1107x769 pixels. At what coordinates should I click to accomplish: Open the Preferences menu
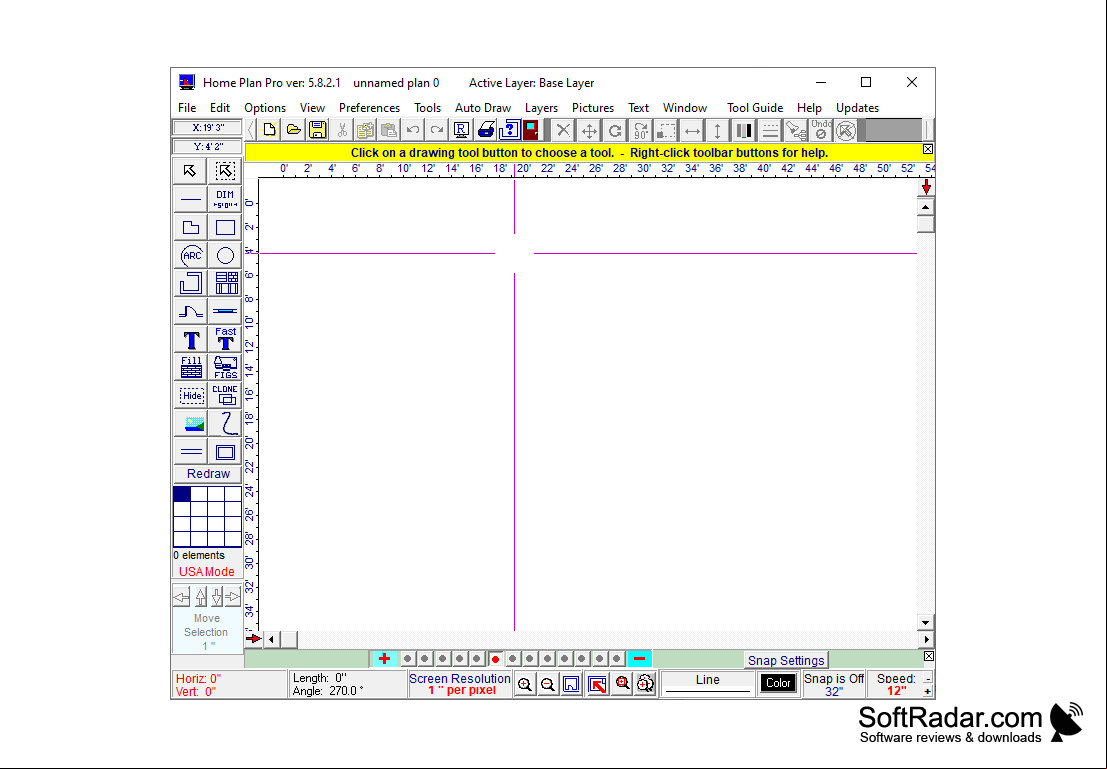369,108
